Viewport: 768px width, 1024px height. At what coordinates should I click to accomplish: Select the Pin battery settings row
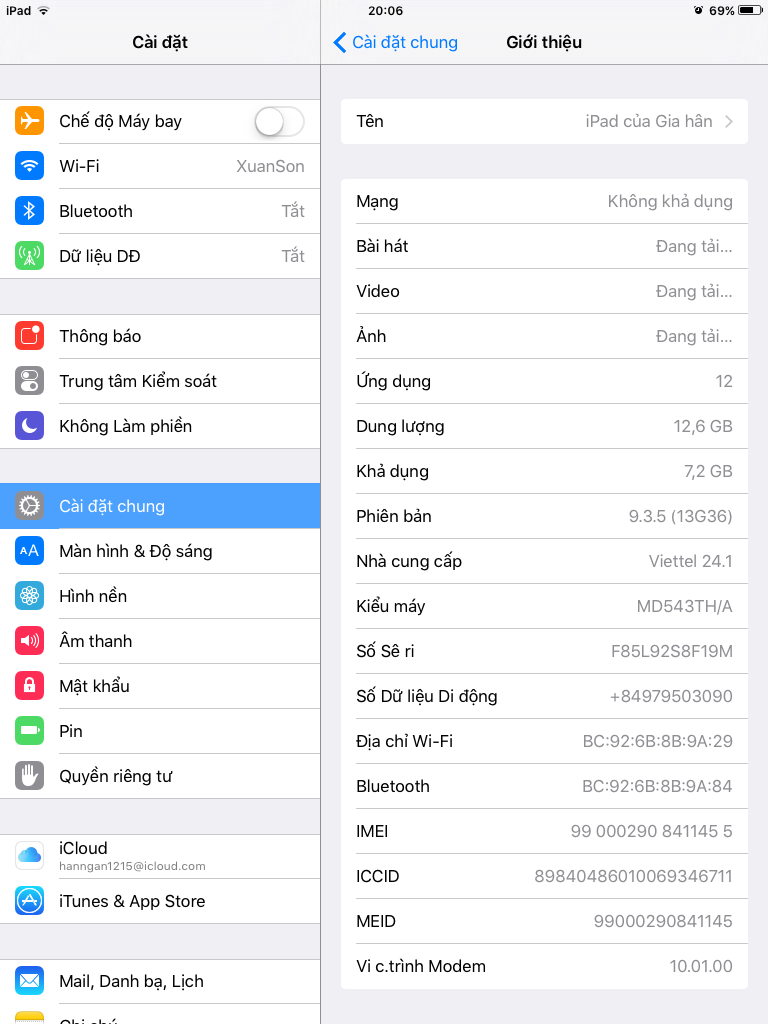pyautogui.click(x=160, y=731)
